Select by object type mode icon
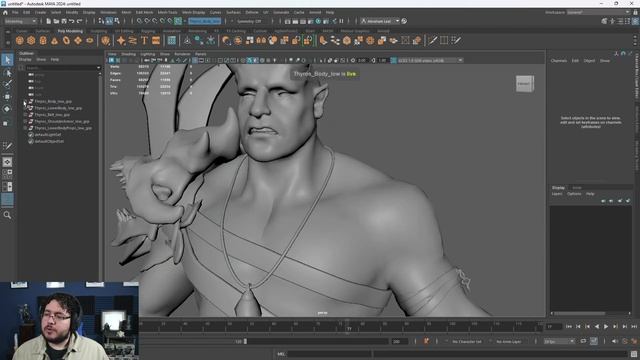The image size is (640, 360). [x=109, y=21]
